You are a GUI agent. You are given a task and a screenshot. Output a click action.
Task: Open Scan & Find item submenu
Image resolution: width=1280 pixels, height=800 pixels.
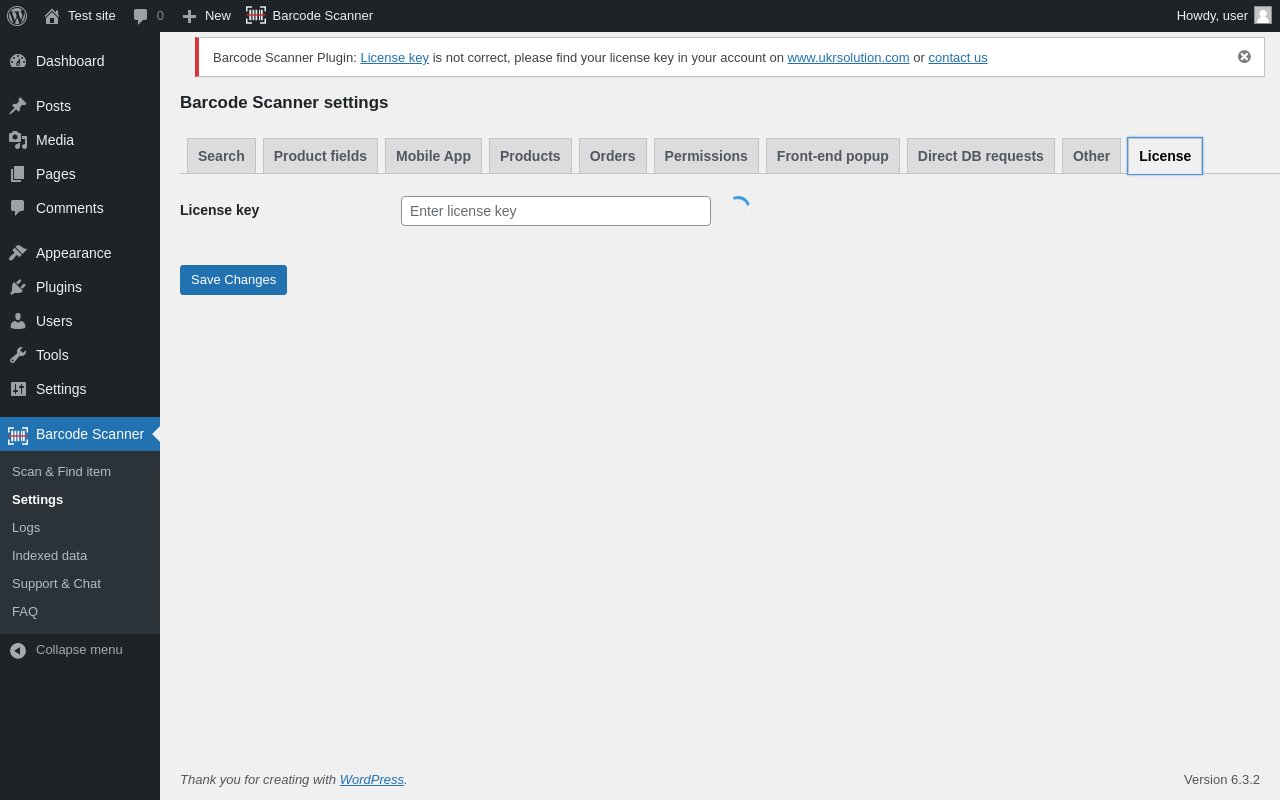point(61,472)
